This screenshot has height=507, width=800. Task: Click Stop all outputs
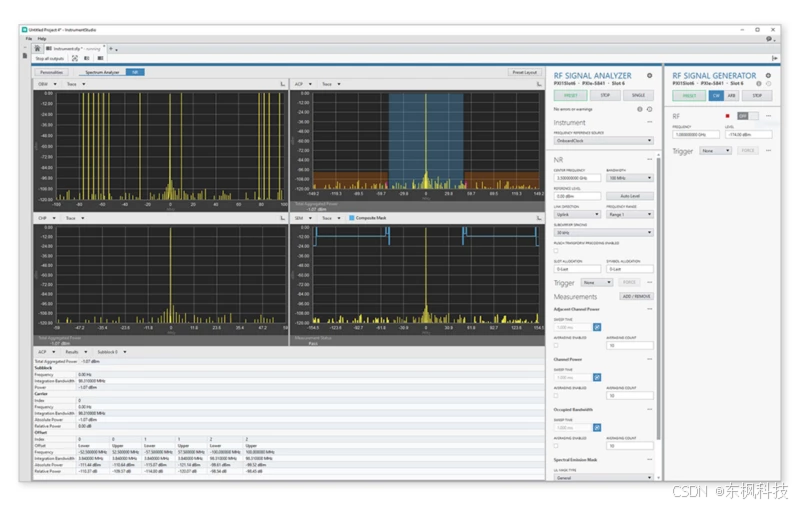tap(49, 58)
